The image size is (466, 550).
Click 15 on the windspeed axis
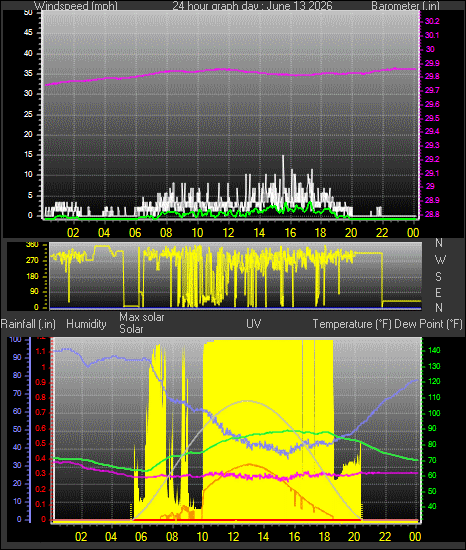point(28,155)
